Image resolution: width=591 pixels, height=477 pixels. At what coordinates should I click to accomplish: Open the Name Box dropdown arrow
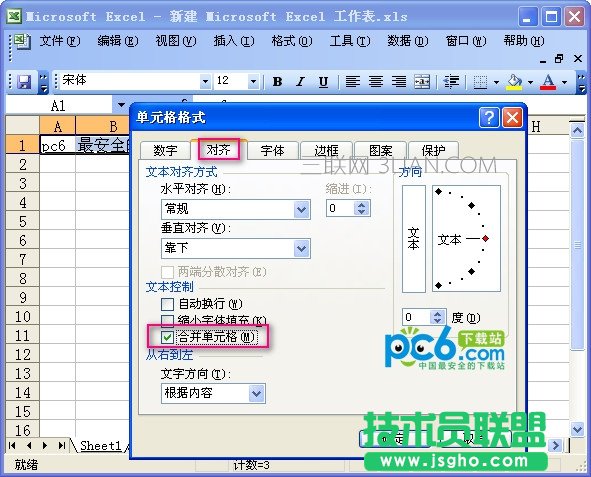pos(121,105)
